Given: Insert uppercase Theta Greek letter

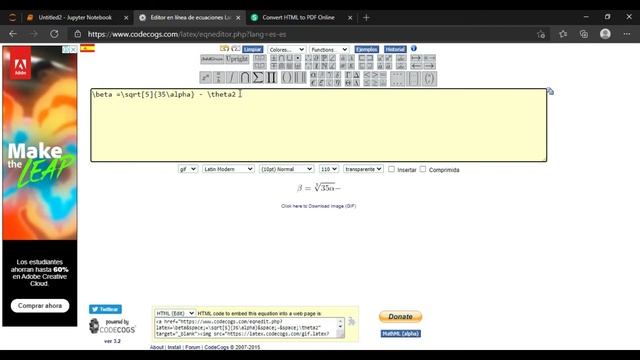Looking at the screenshot, I should (x=348, y=83).
